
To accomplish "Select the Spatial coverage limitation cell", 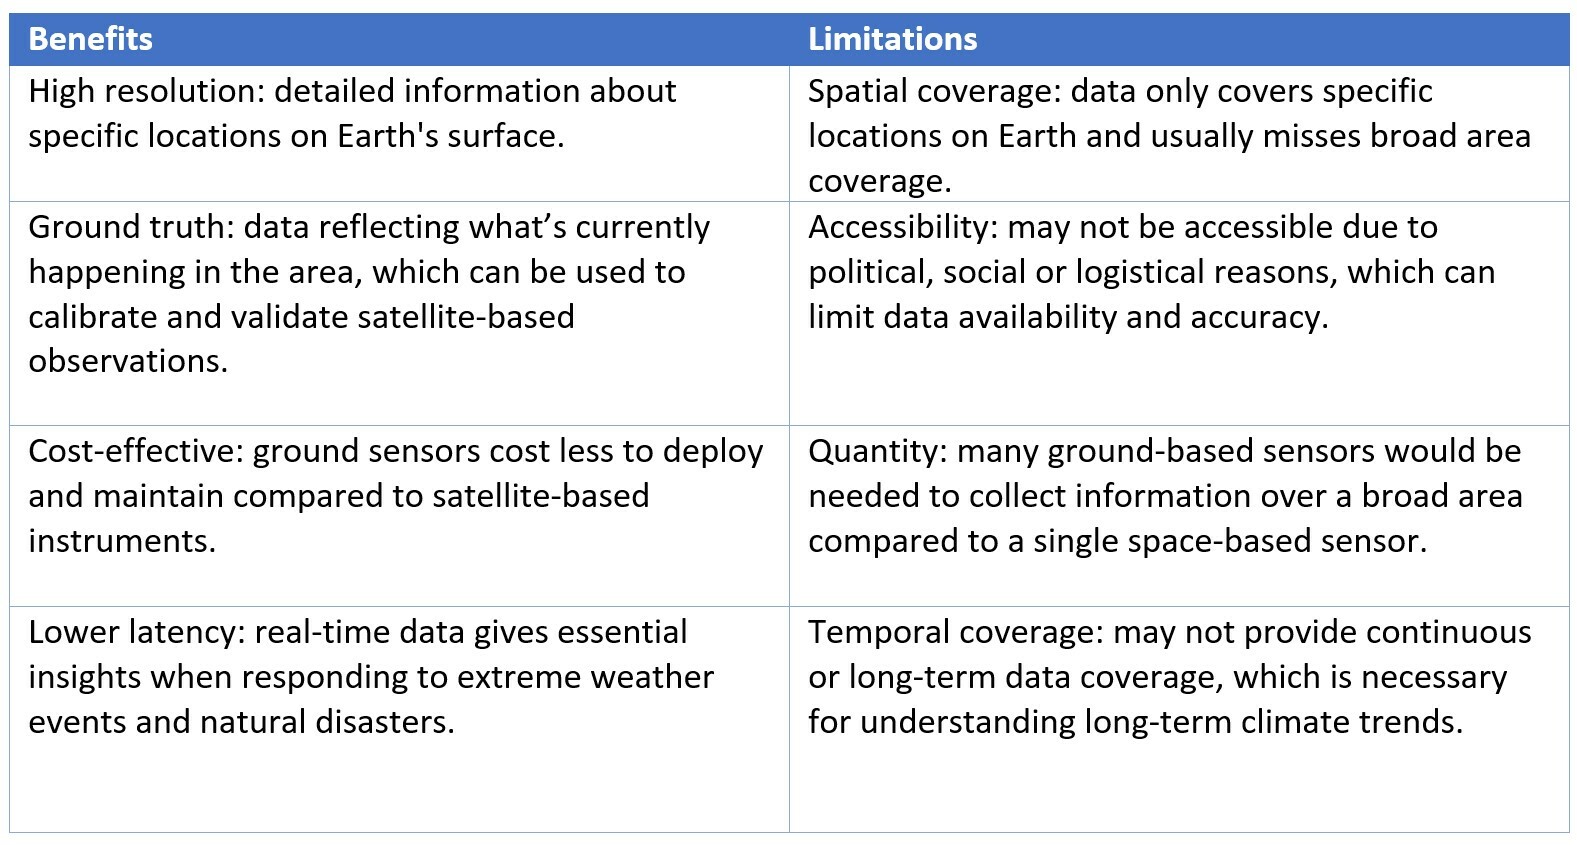I will click(x=1179, y=134).
